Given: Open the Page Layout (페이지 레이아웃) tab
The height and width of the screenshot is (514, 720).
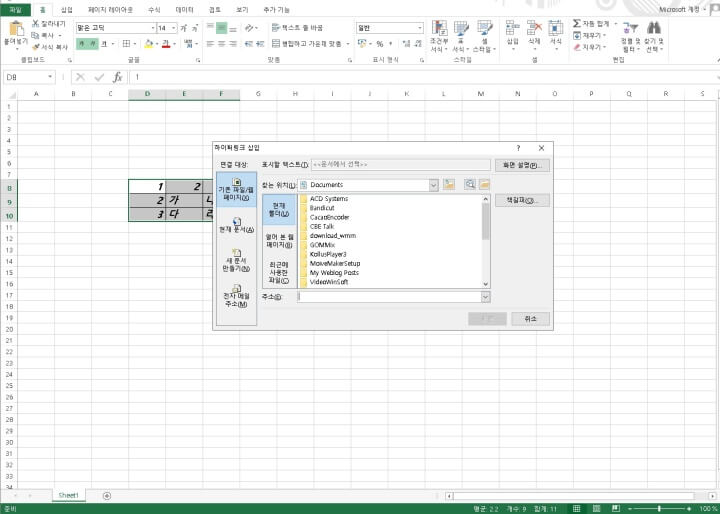Looking at the screenshot, I should 110,10.
